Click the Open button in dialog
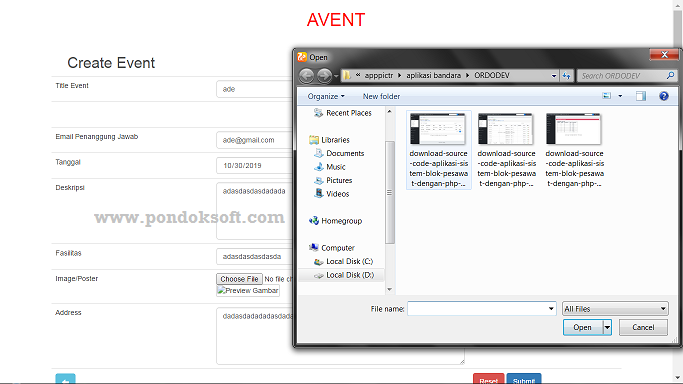The image size is (683, 384). click(582, 327)
